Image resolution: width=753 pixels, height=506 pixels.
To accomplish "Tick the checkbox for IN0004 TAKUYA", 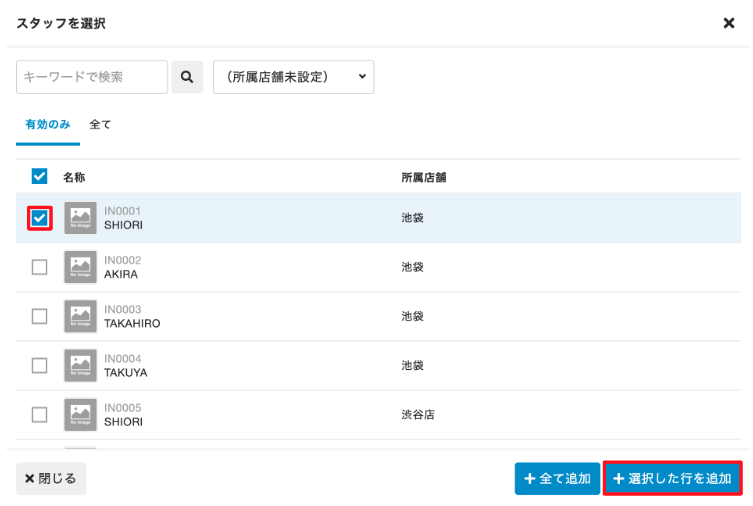I will pyautogui.click(x=40, y=365).
